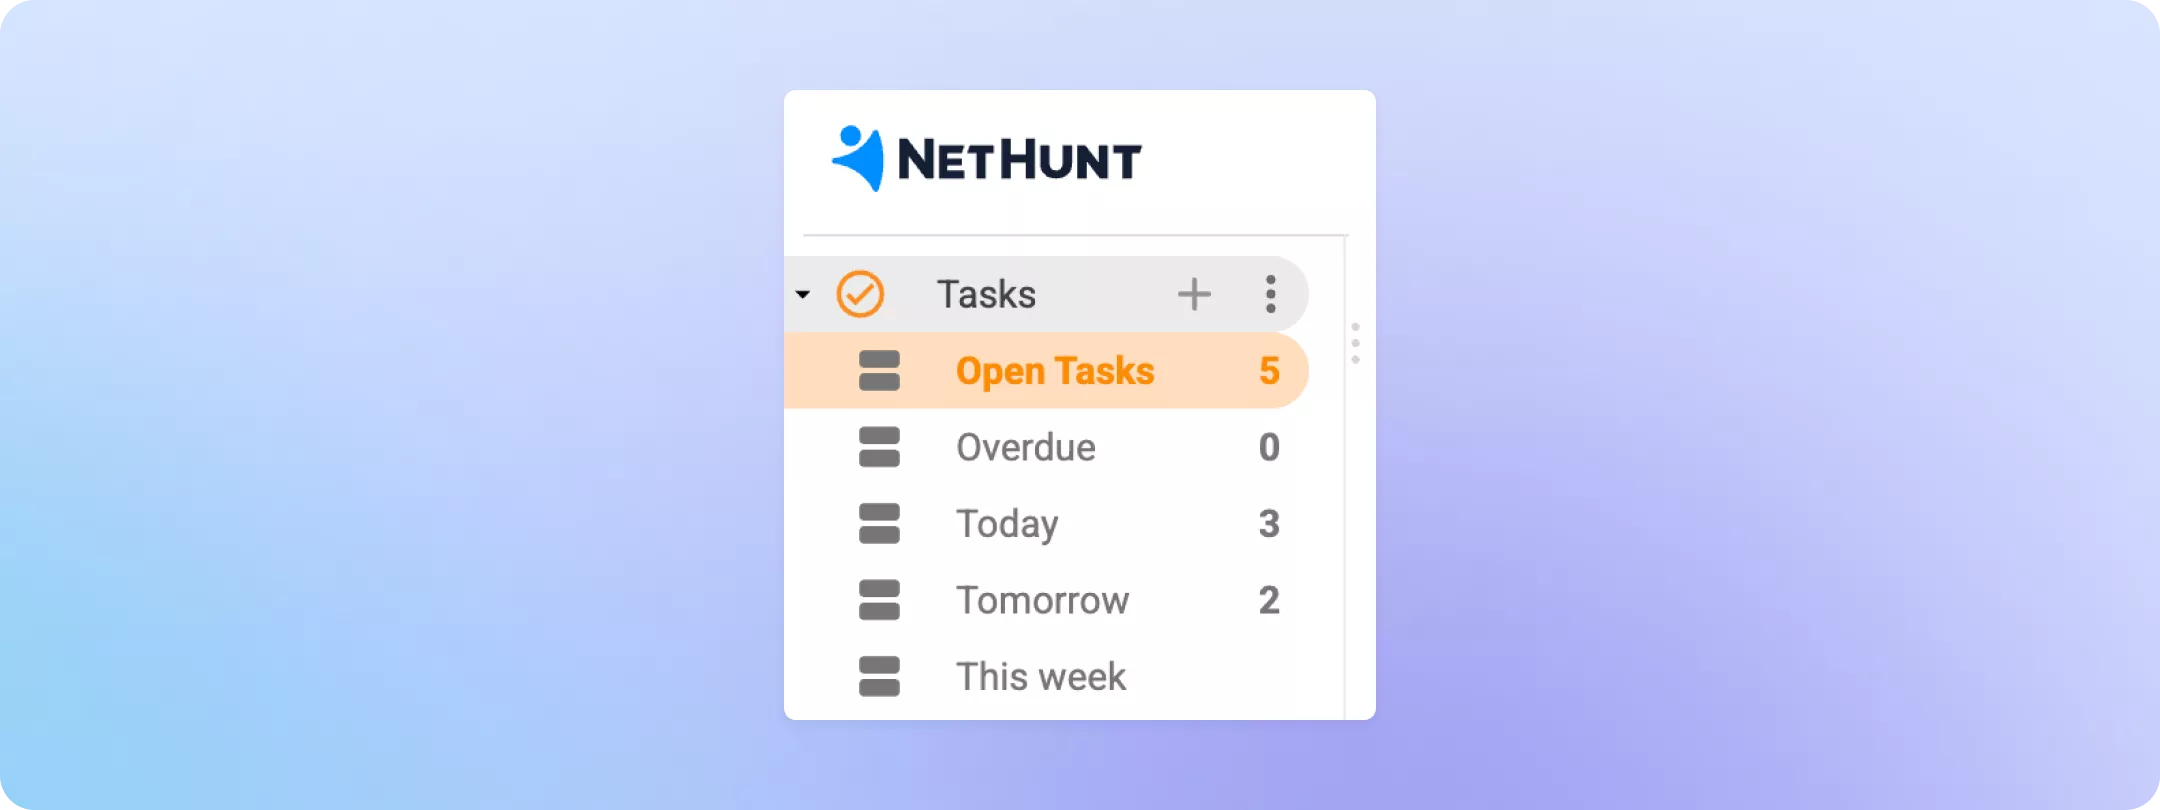The width and height of the screenshot is (2160, 810).
Task: Click the Overdue count 0
Action: pyautogui.click(x=1269, y=447)
